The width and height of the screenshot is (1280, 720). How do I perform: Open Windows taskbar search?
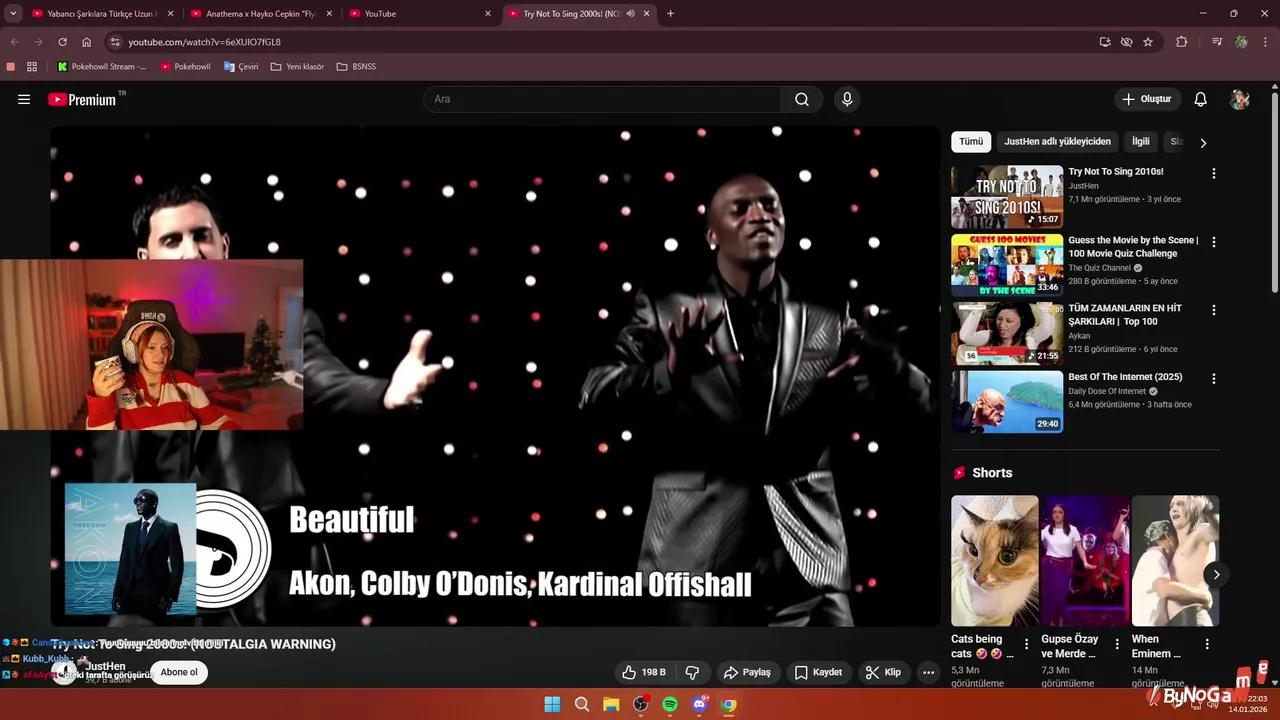(x=582, y=704)
